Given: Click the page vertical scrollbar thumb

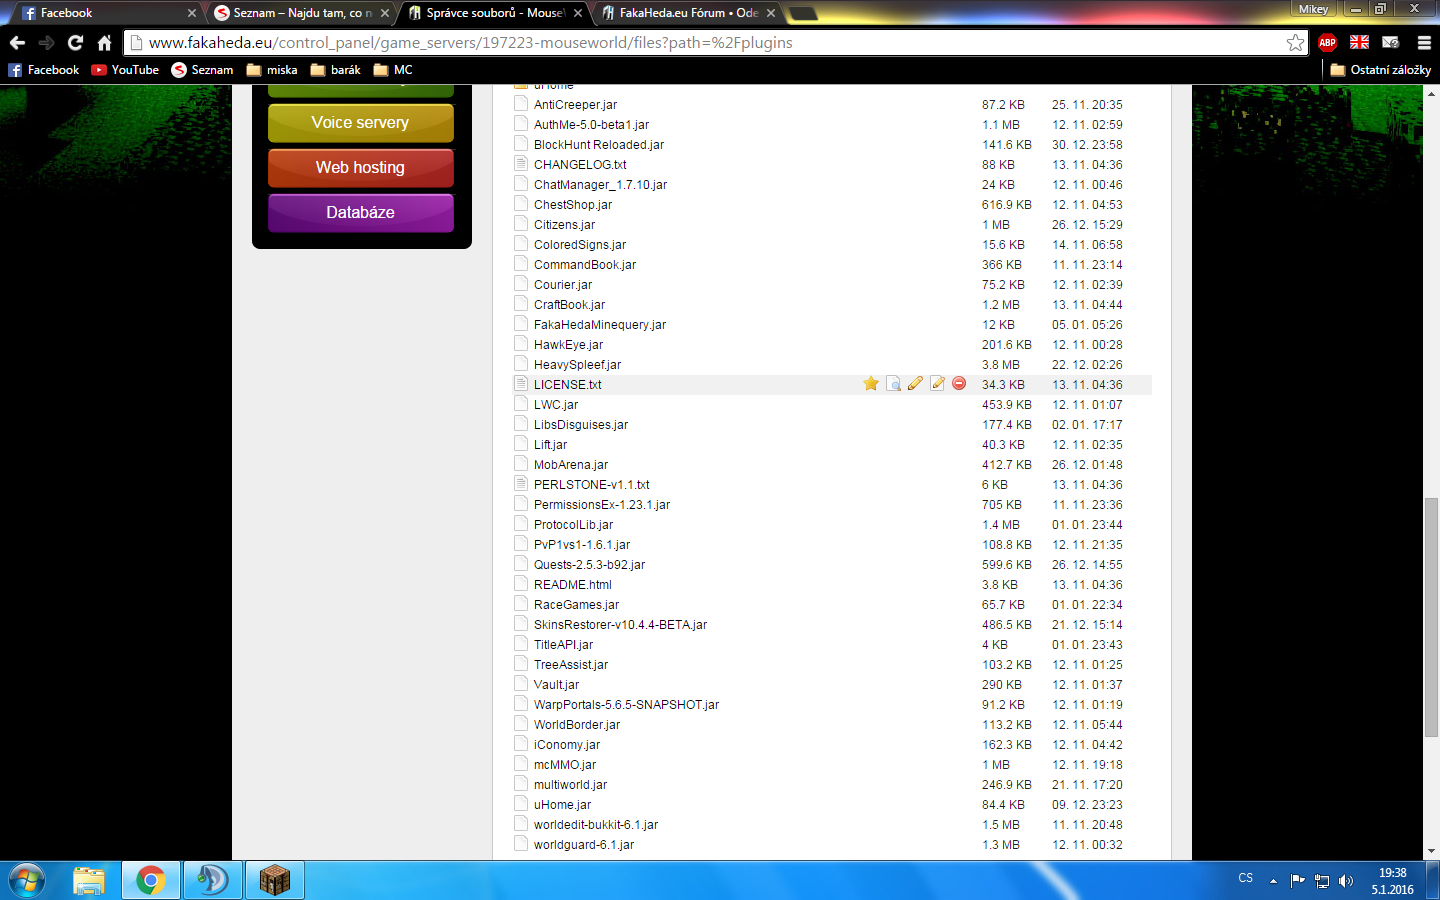Looking at the screenshot, I should [1431, 615].
